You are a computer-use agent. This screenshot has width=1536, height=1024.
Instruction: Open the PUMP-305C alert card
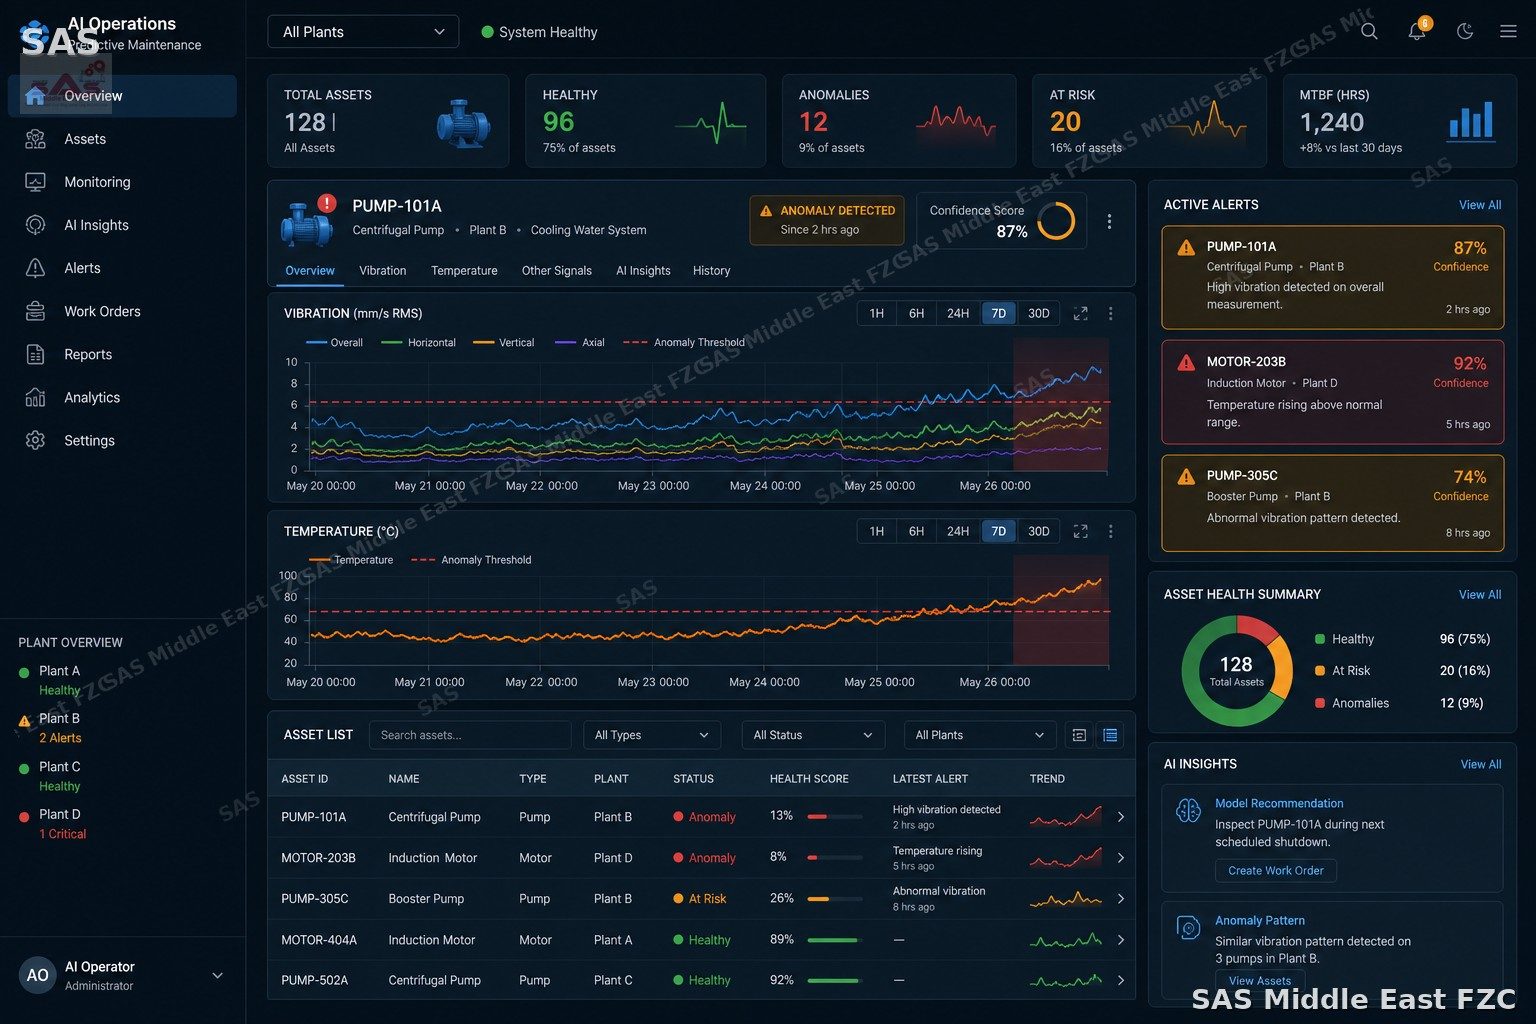(x=1333, y=503)
